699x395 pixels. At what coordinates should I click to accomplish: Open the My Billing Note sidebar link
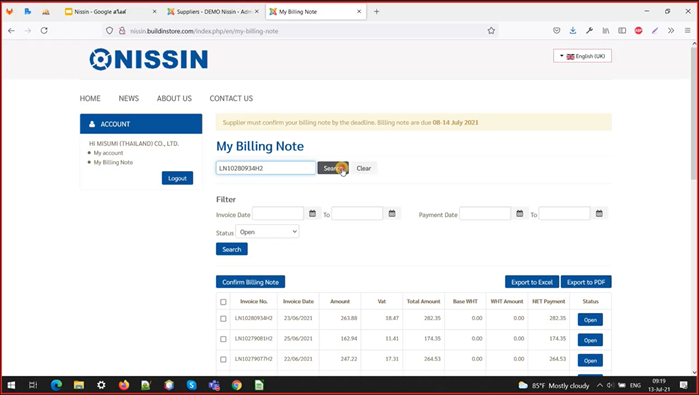(113, 162)
